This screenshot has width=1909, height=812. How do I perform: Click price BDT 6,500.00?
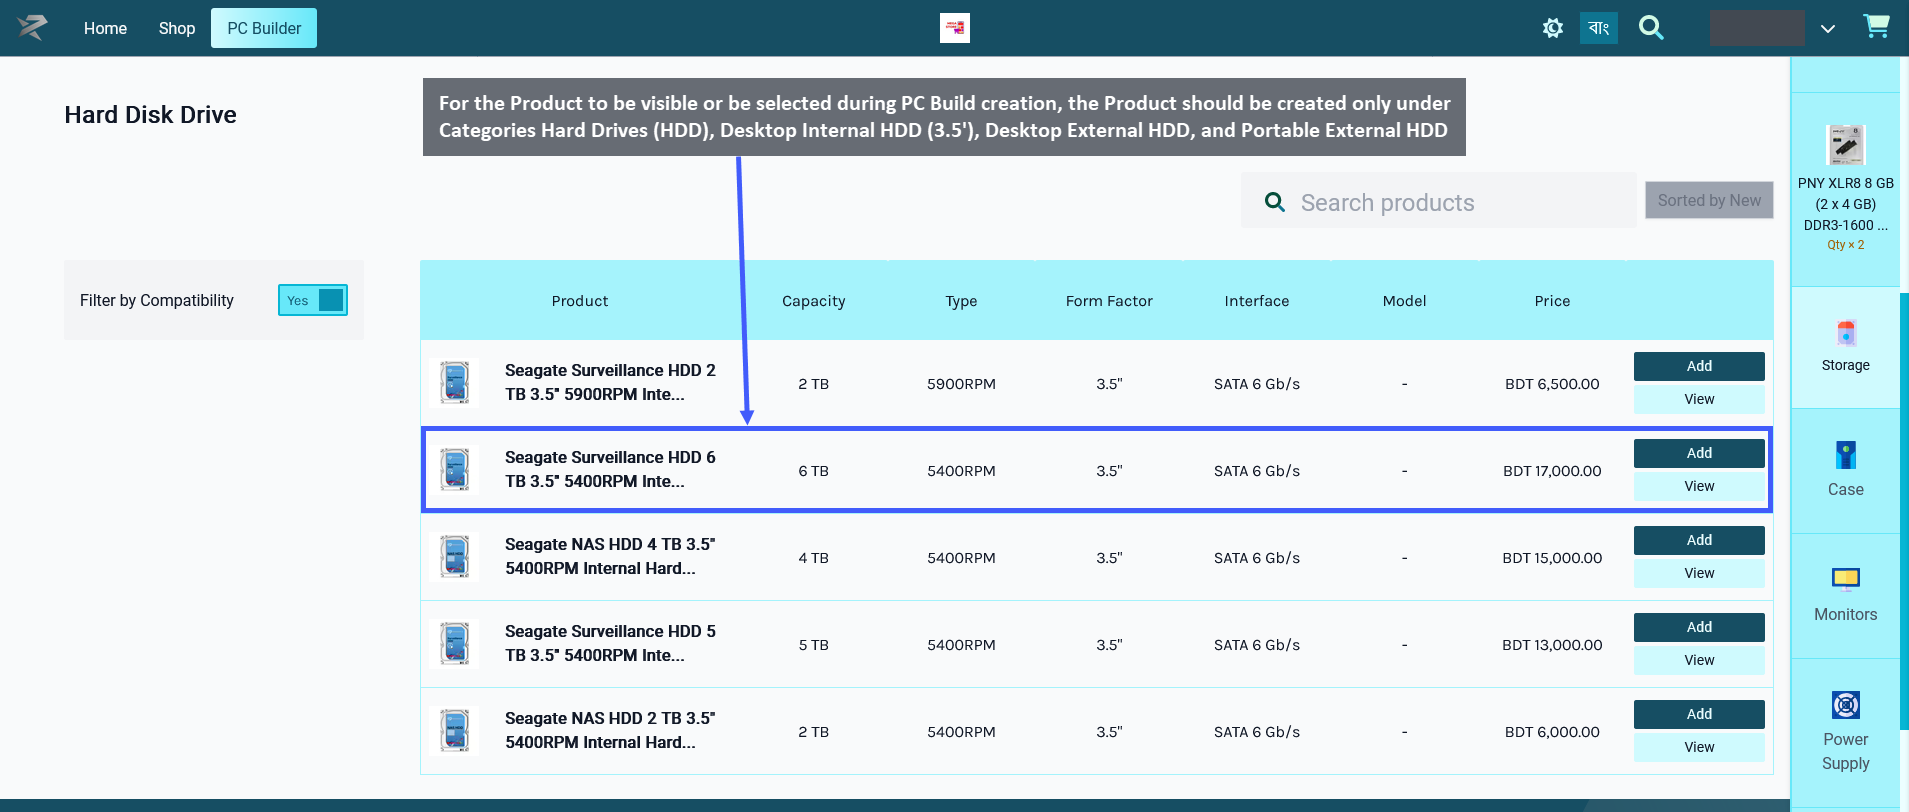(x=1552, y=384)
